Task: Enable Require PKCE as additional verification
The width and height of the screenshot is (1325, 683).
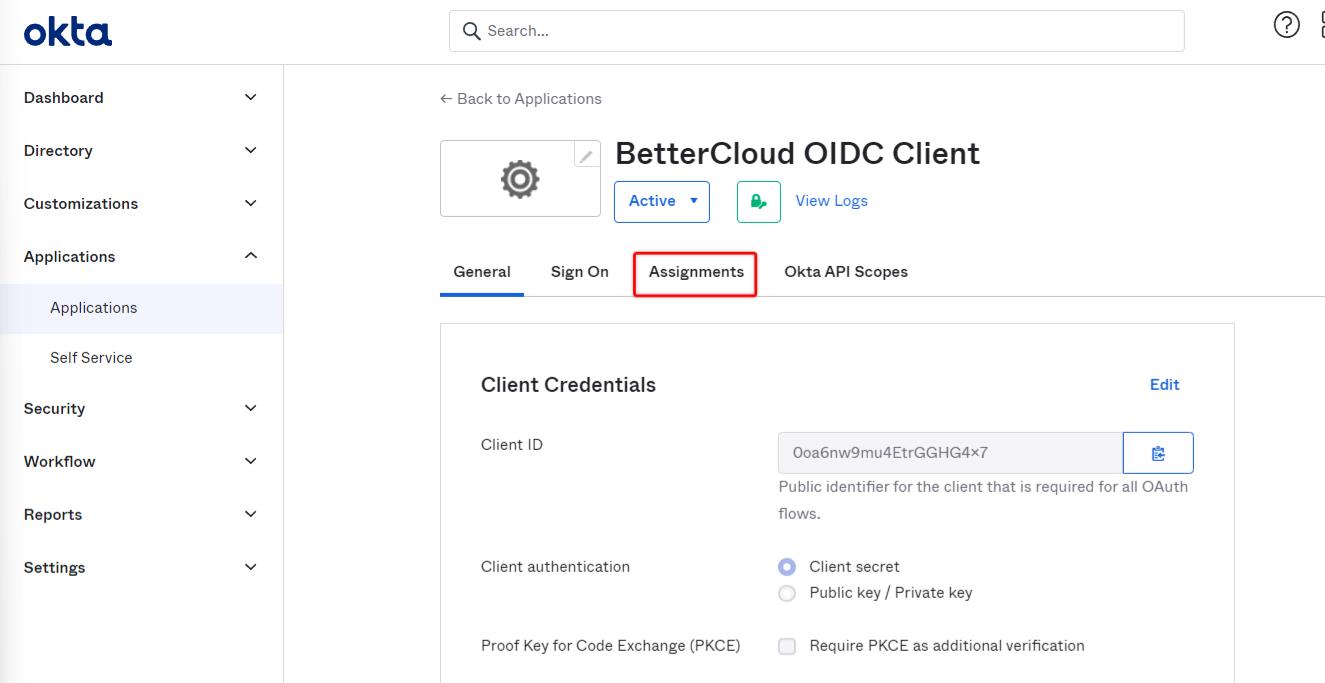Action: [x=787, y=646]
